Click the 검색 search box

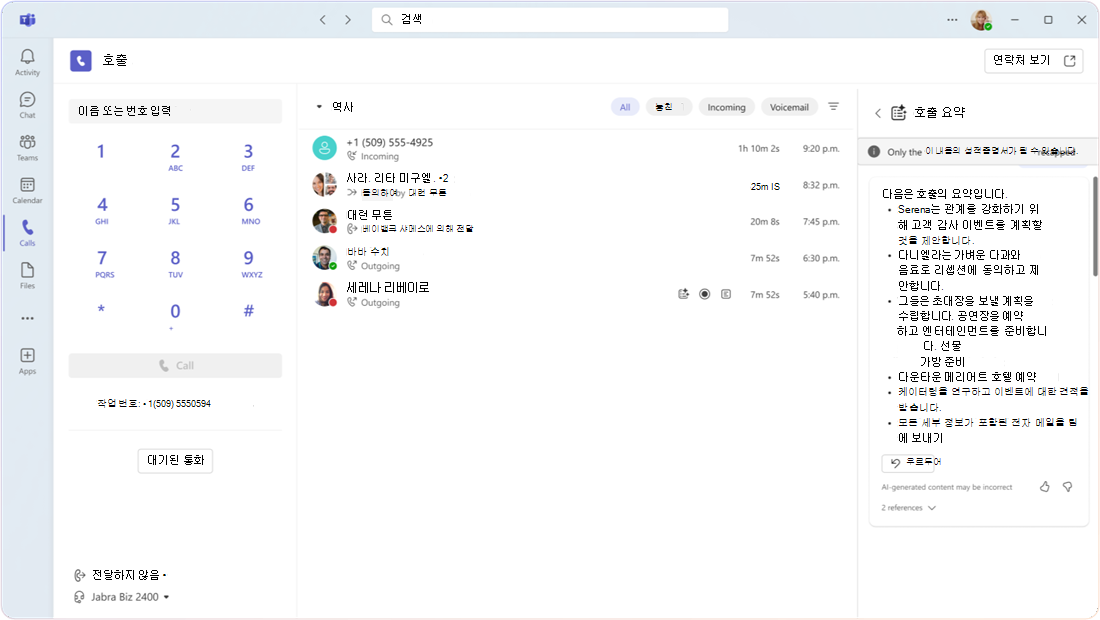550,20
